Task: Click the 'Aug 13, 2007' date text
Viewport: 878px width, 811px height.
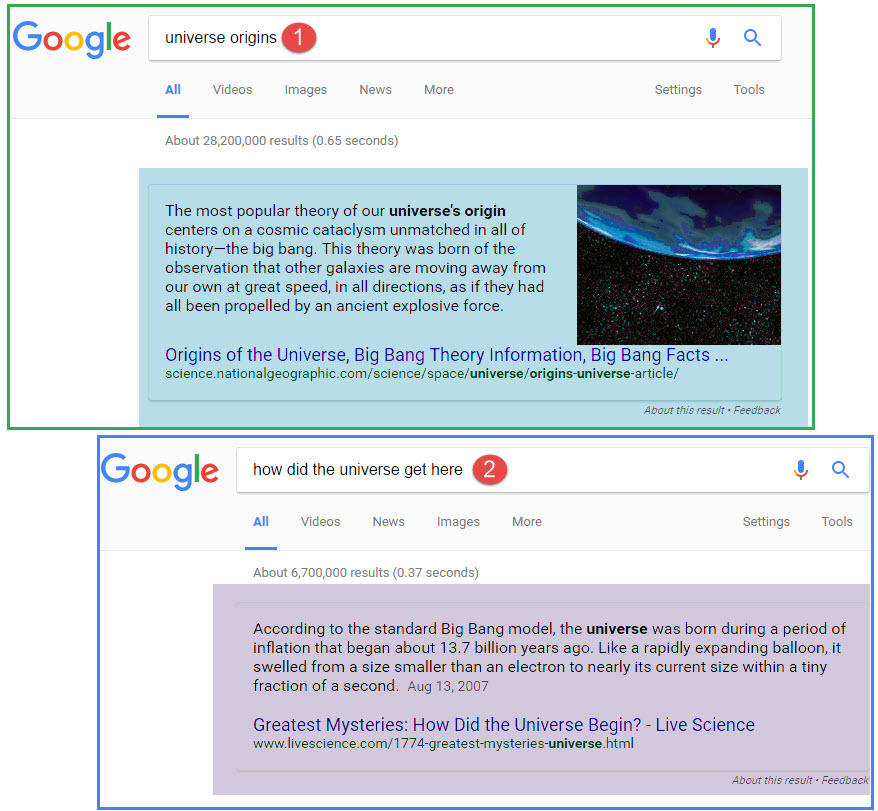Action: (448, 686)
